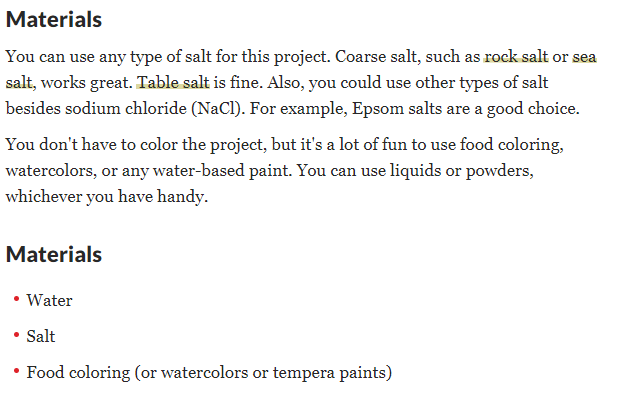Click the words 'Coarse salt' in first paragraph
The image size is (619, 401).
tap(378, 56)
